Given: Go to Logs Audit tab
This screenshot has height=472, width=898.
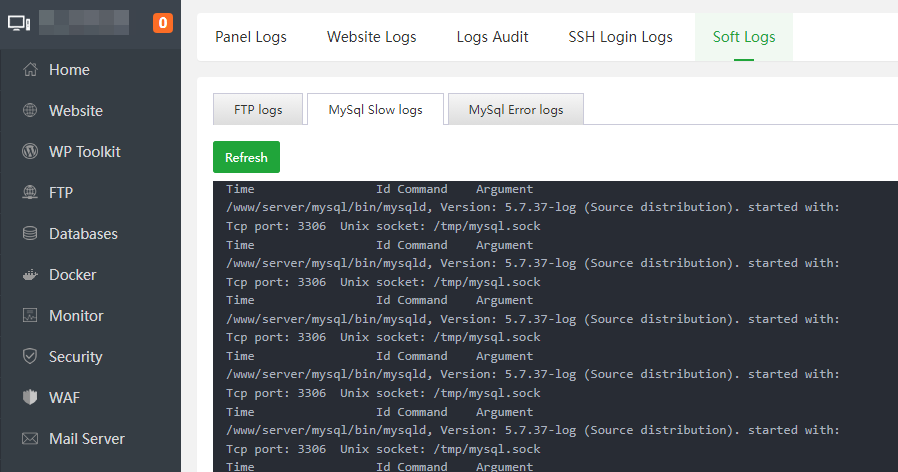Looking at the screenshot, I should (x=492, y=37).
